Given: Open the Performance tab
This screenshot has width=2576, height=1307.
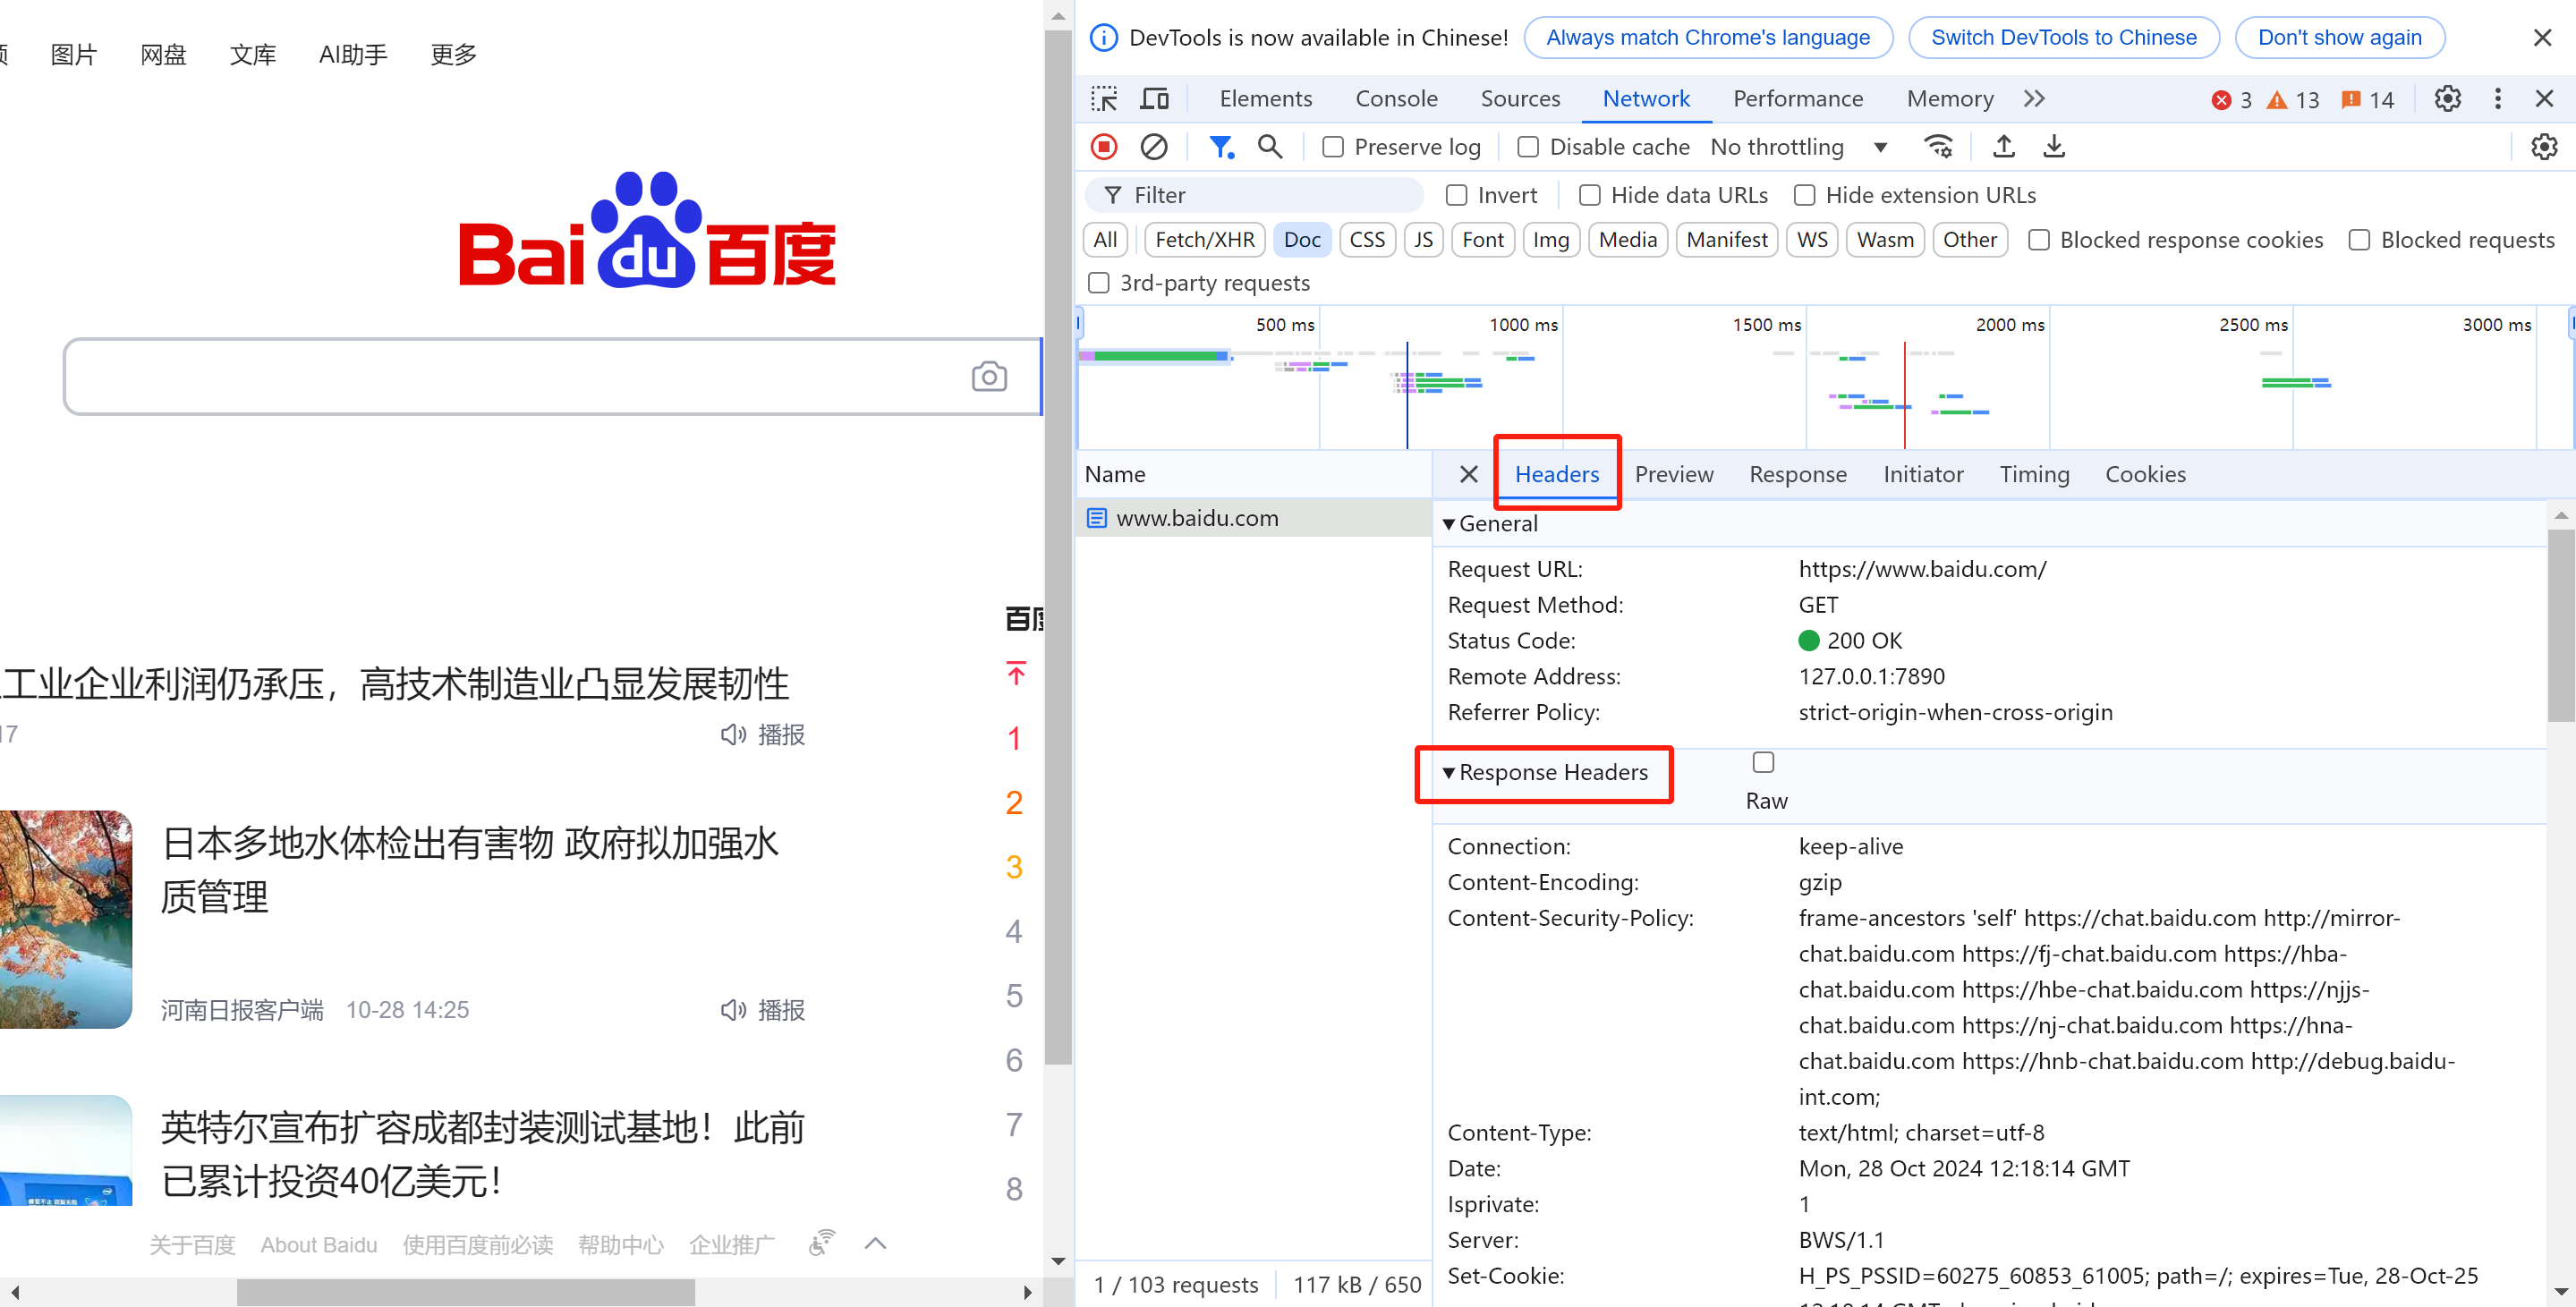Looking at the screenshot, I should (1797, 99).
